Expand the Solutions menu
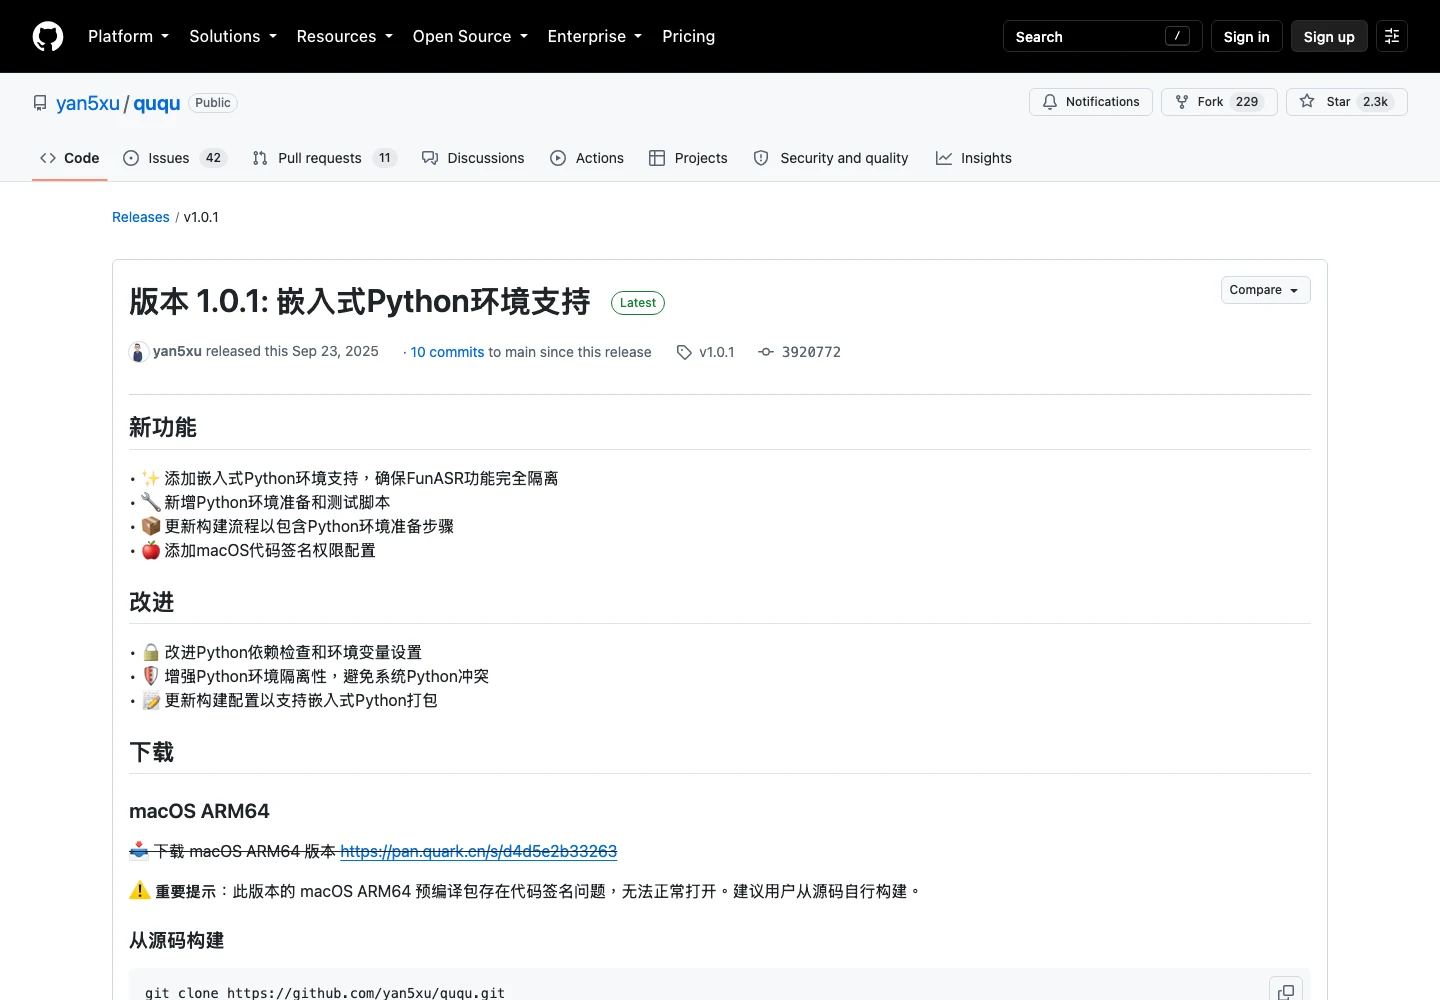Viewport: 1440px width, 1000px height. click(x=233, y=36)
